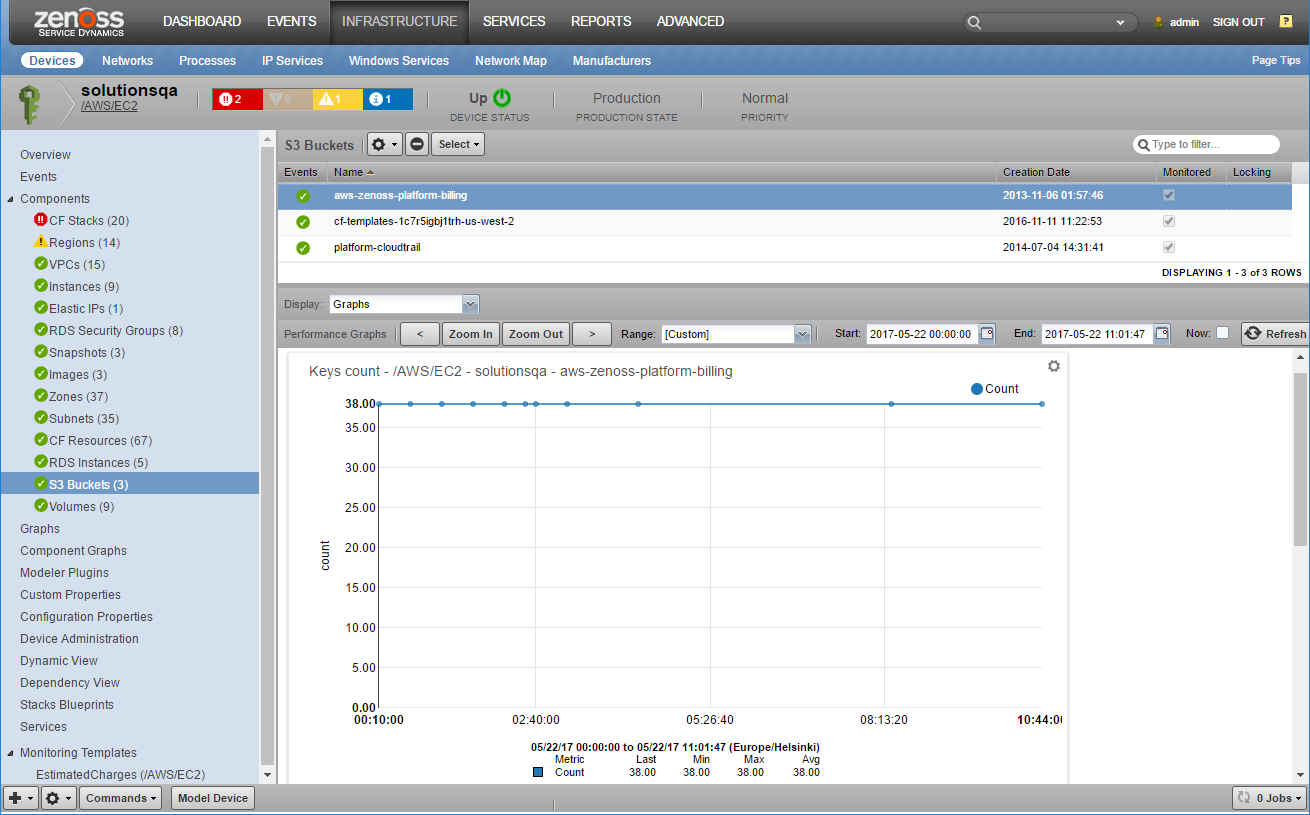Click the blue info events count 1
Viewport: 1310px width, 815px height.
[387, 99]
